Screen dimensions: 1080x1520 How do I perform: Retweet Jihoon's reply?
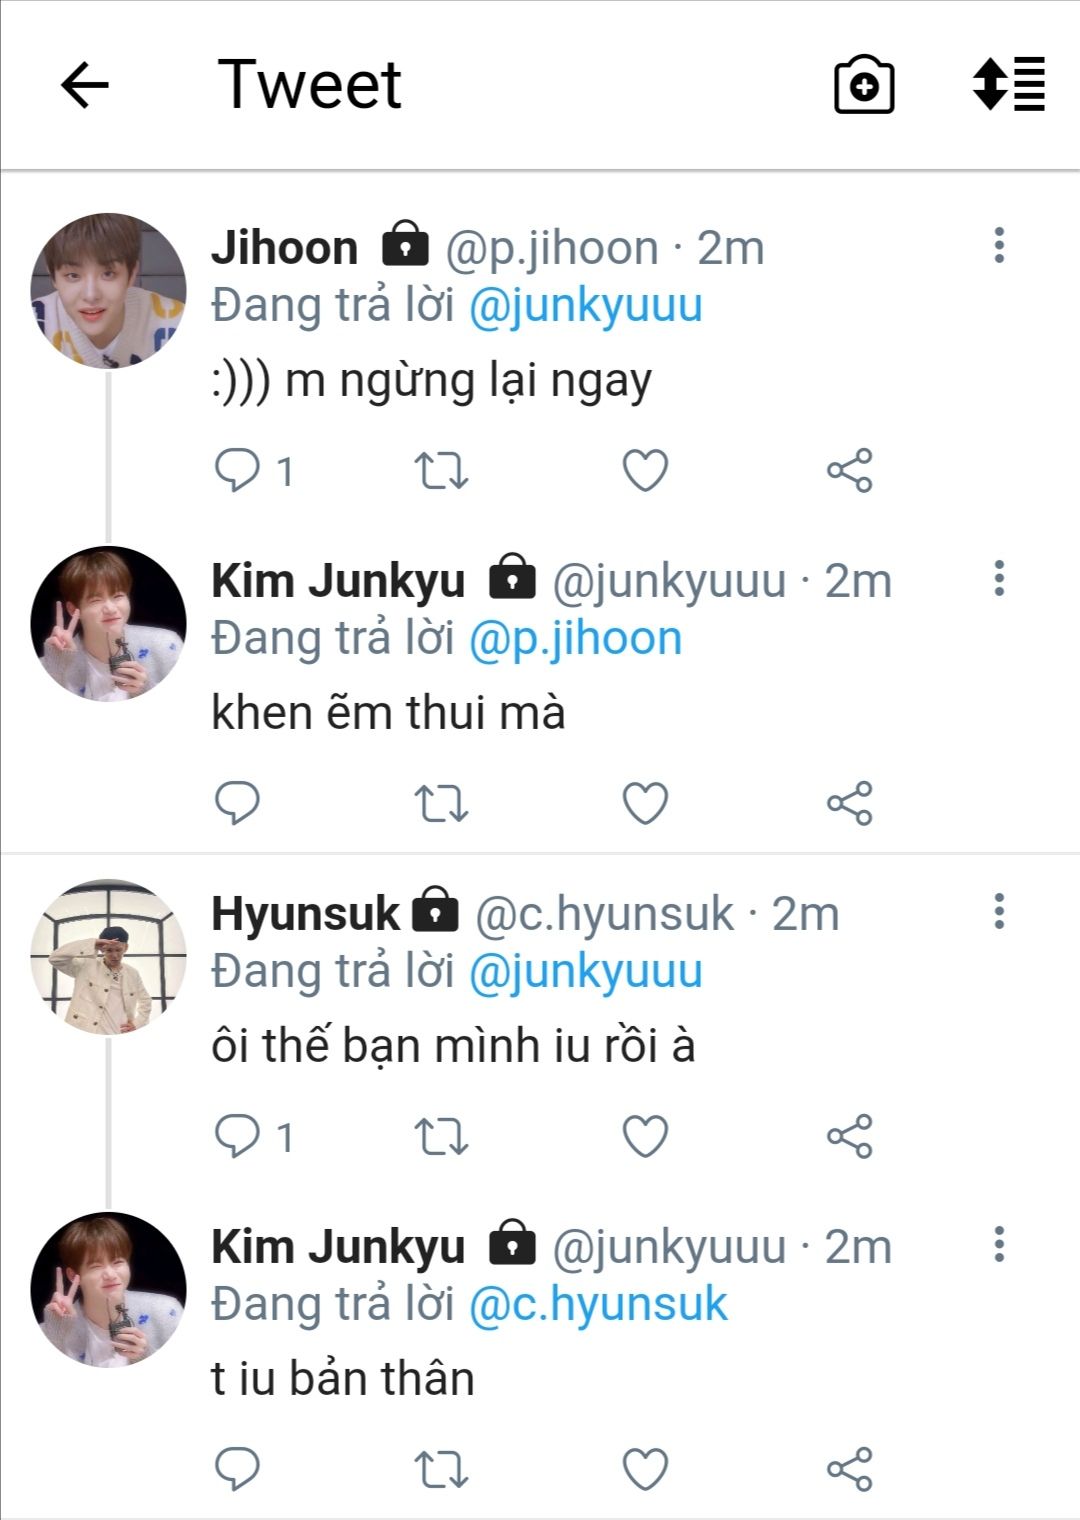tap(441, 470)
